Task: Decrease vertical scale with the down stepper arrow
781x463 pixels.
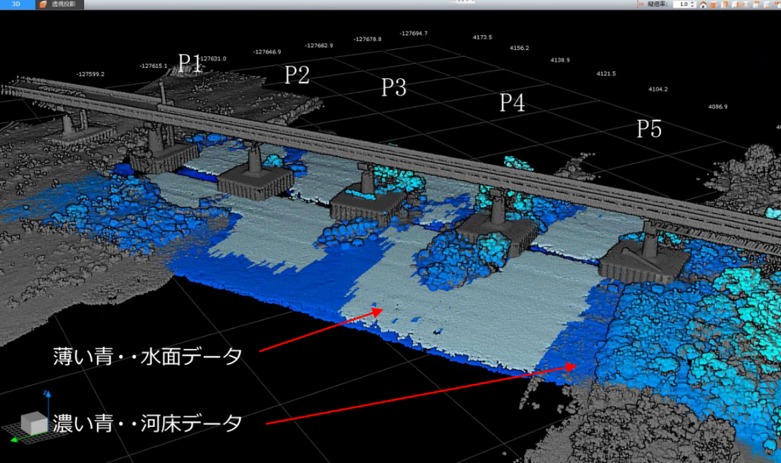Action: point(692,6)
